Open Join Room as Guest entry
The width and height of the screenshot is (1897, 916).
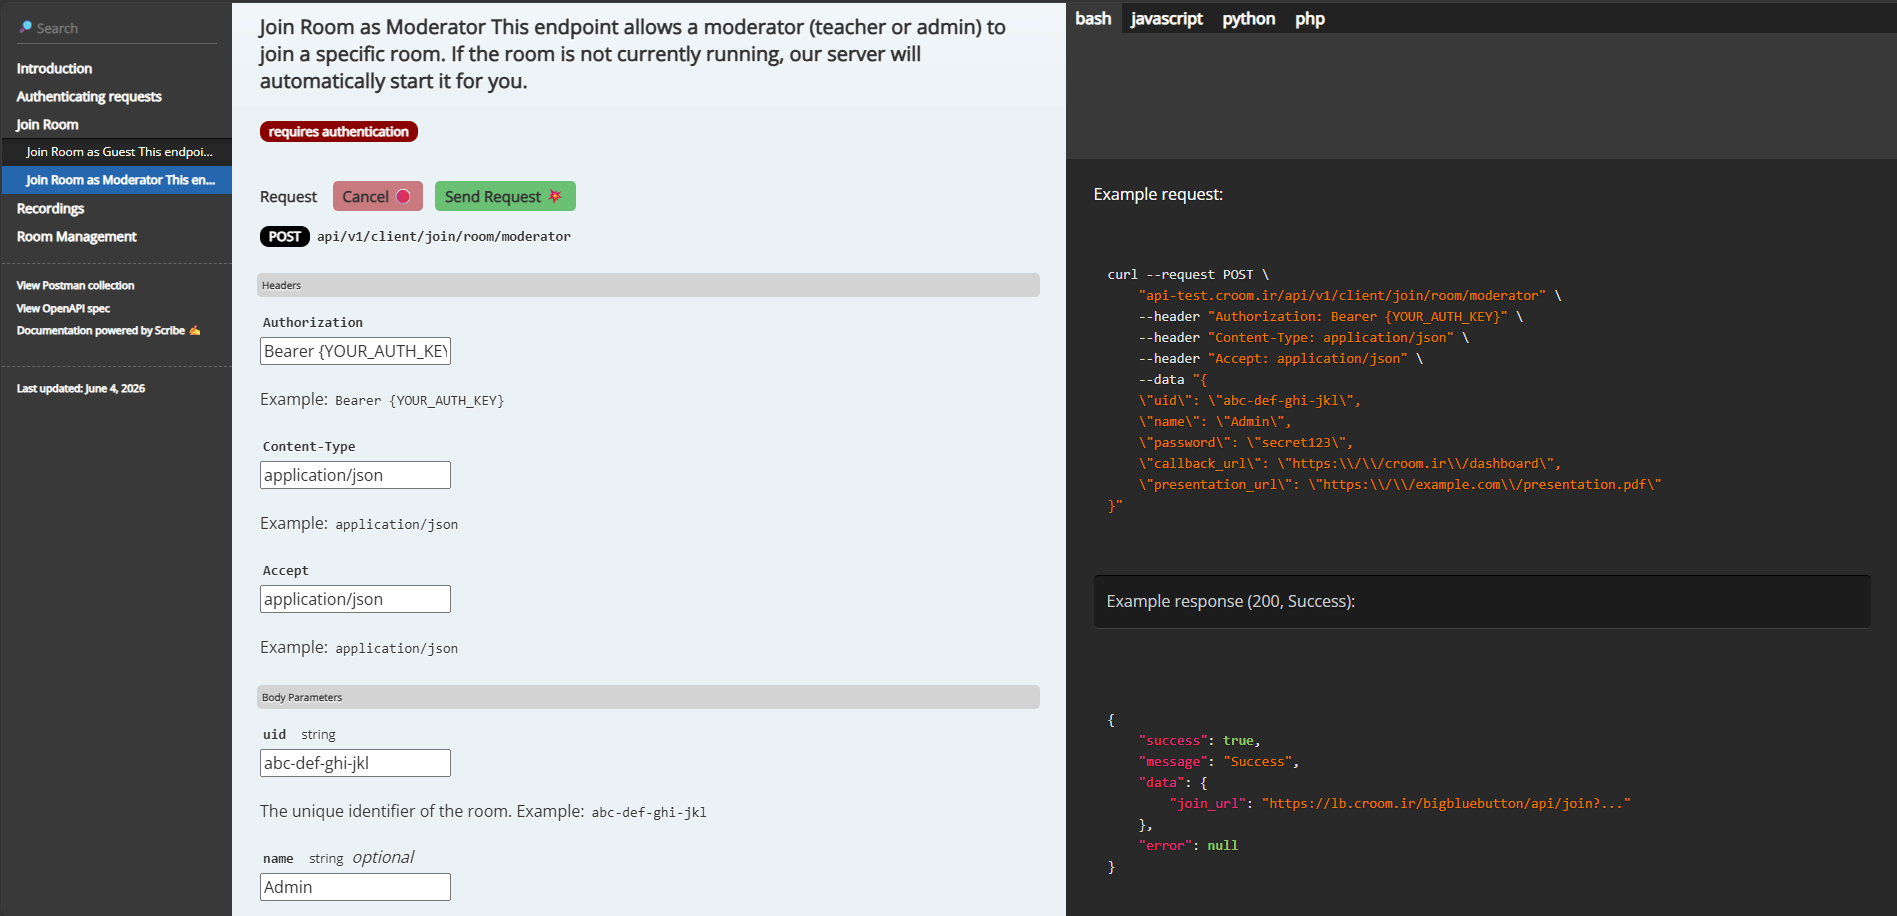[119, 152]
